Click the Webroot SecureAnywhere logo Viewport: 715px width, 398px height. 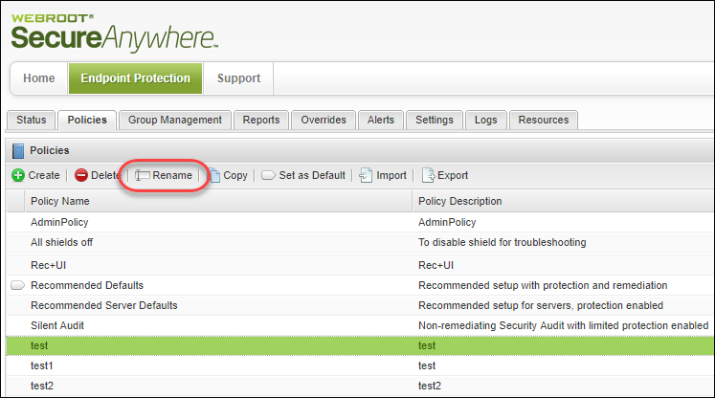[x=114, y=33]
